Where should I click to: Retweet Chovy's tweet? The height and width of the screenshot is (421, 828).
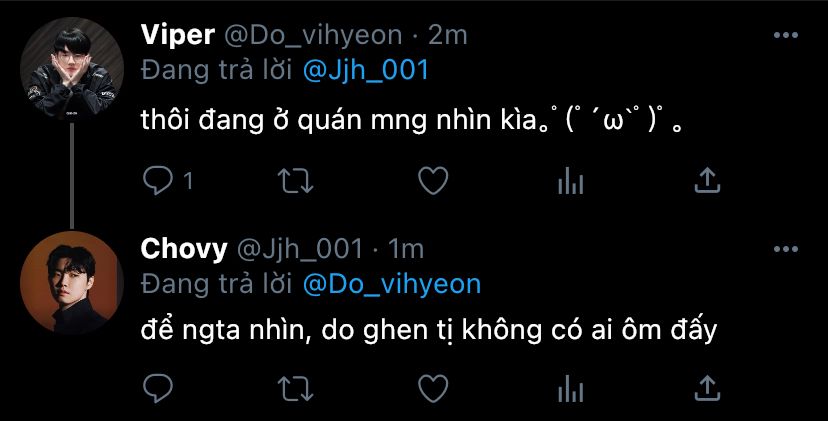[296, 389]
